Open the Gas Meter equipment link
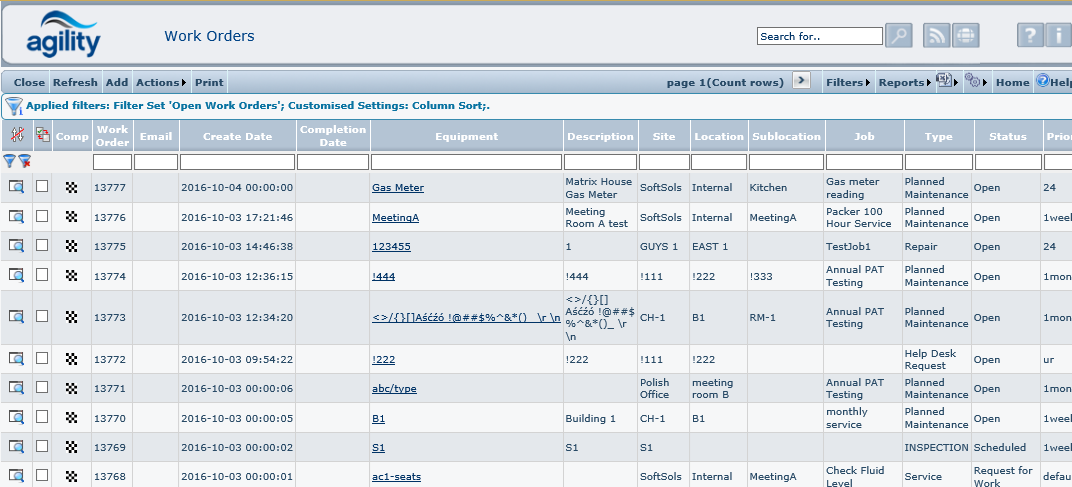The image size is (1072, 487). pyautogui.click(x=397, y=188)
